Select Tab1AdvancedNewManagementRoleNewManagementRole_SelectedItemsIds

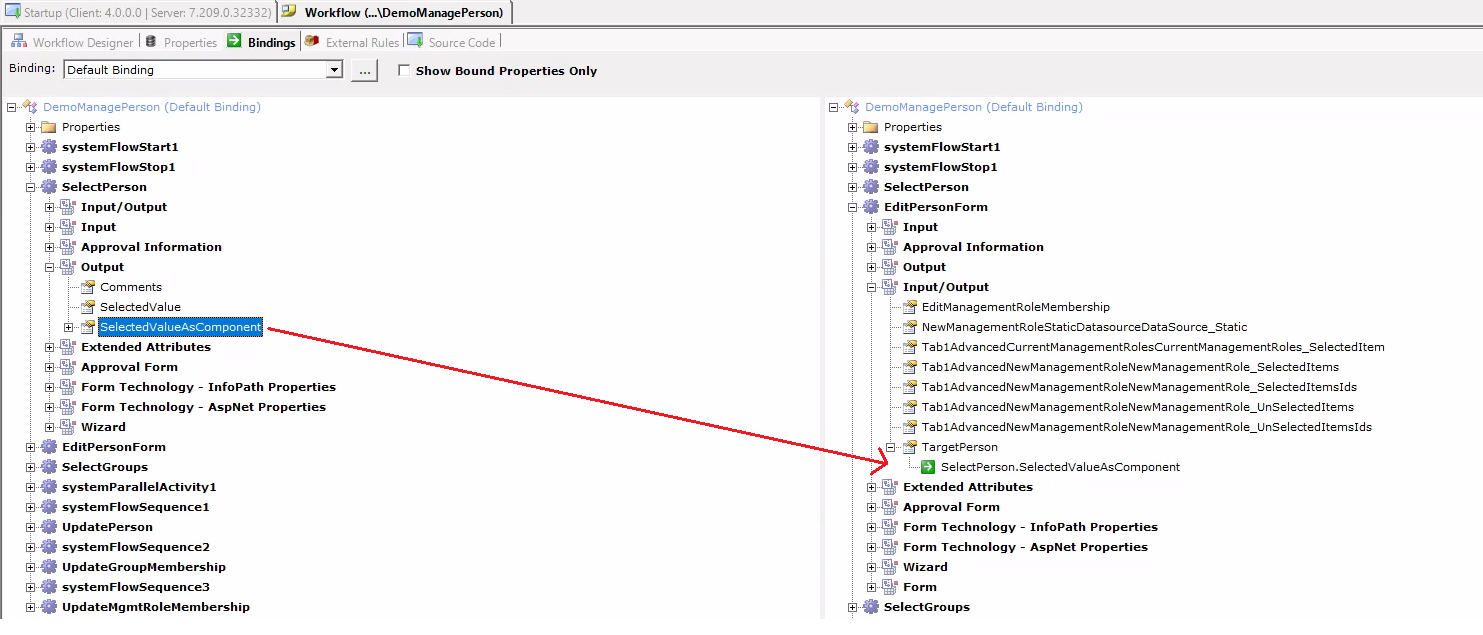tap(1139, 387)
